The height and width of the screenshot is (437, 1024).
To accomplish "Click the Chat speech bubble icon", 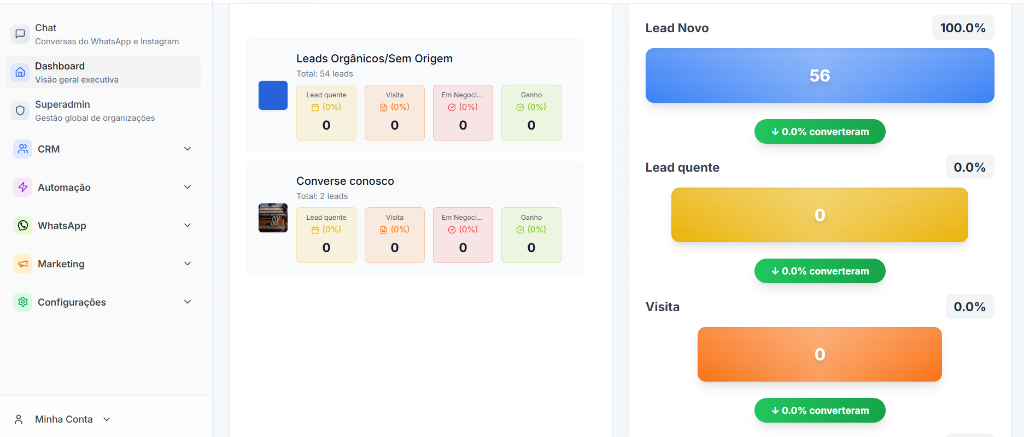I will point(20,34).
